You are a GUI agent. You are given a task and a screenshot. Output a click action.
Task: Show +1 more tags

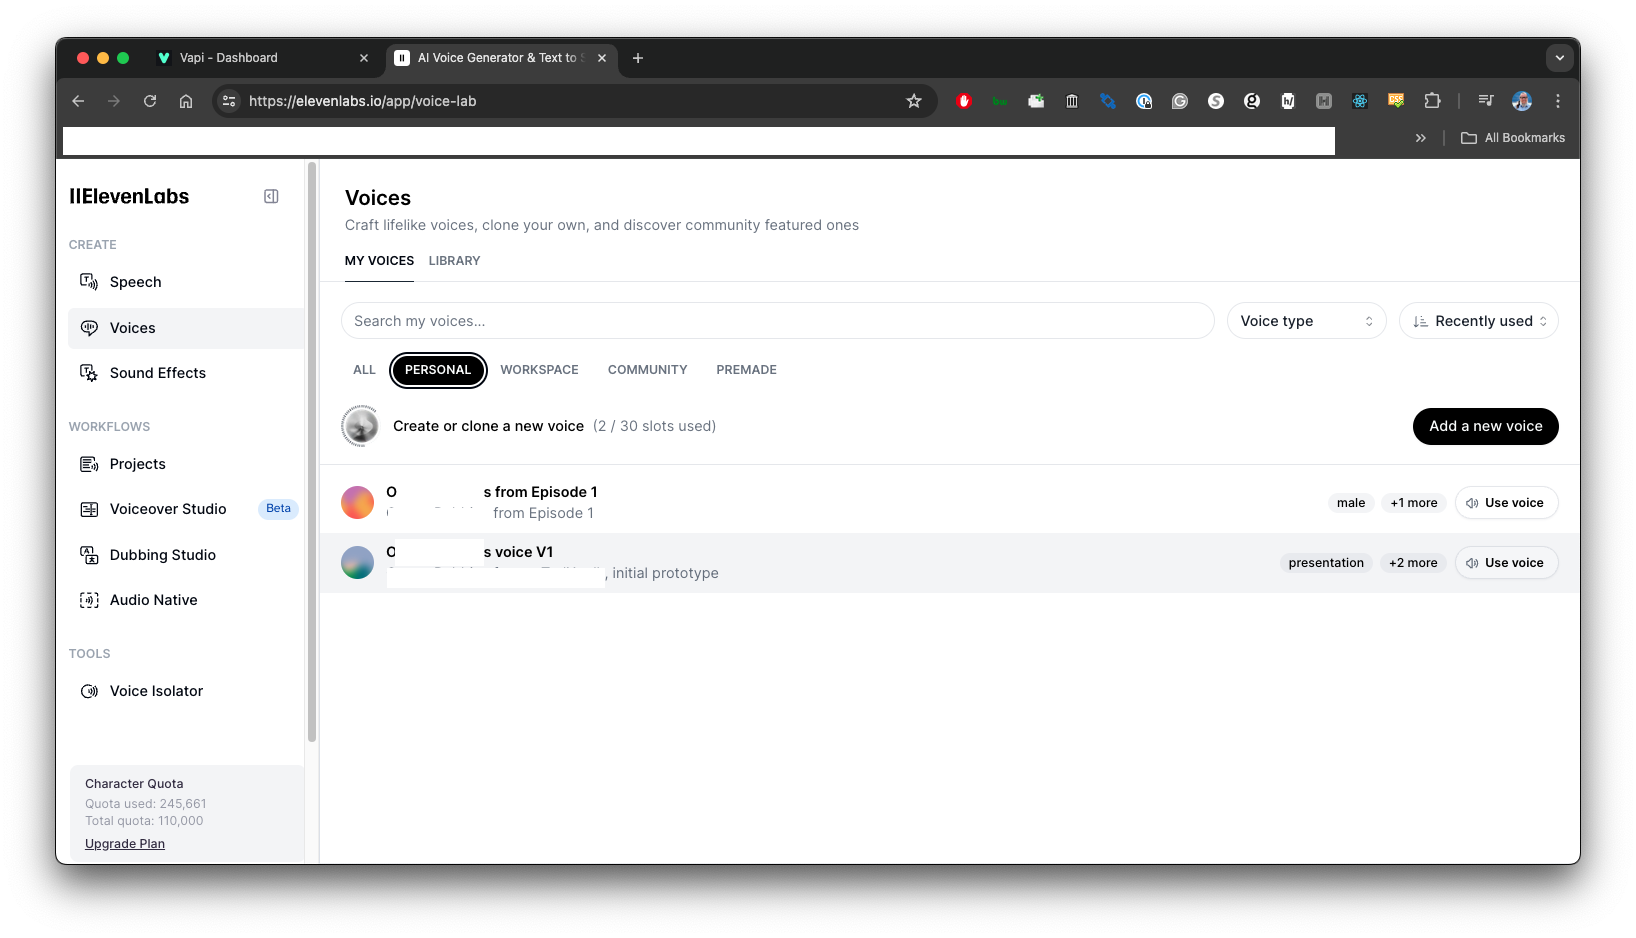(x=1414, y=503)
